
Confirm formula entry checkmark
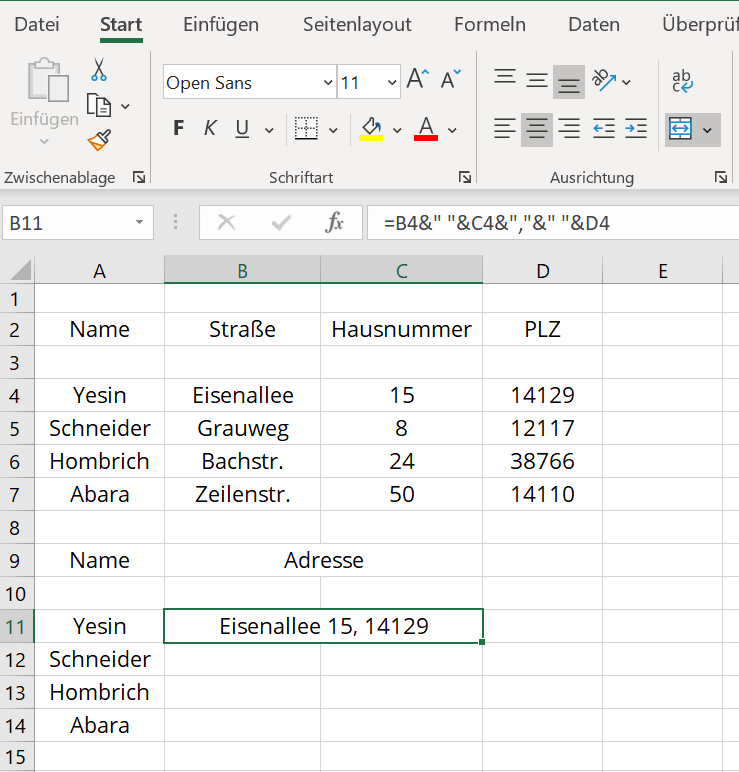click(x=281, y=223)
